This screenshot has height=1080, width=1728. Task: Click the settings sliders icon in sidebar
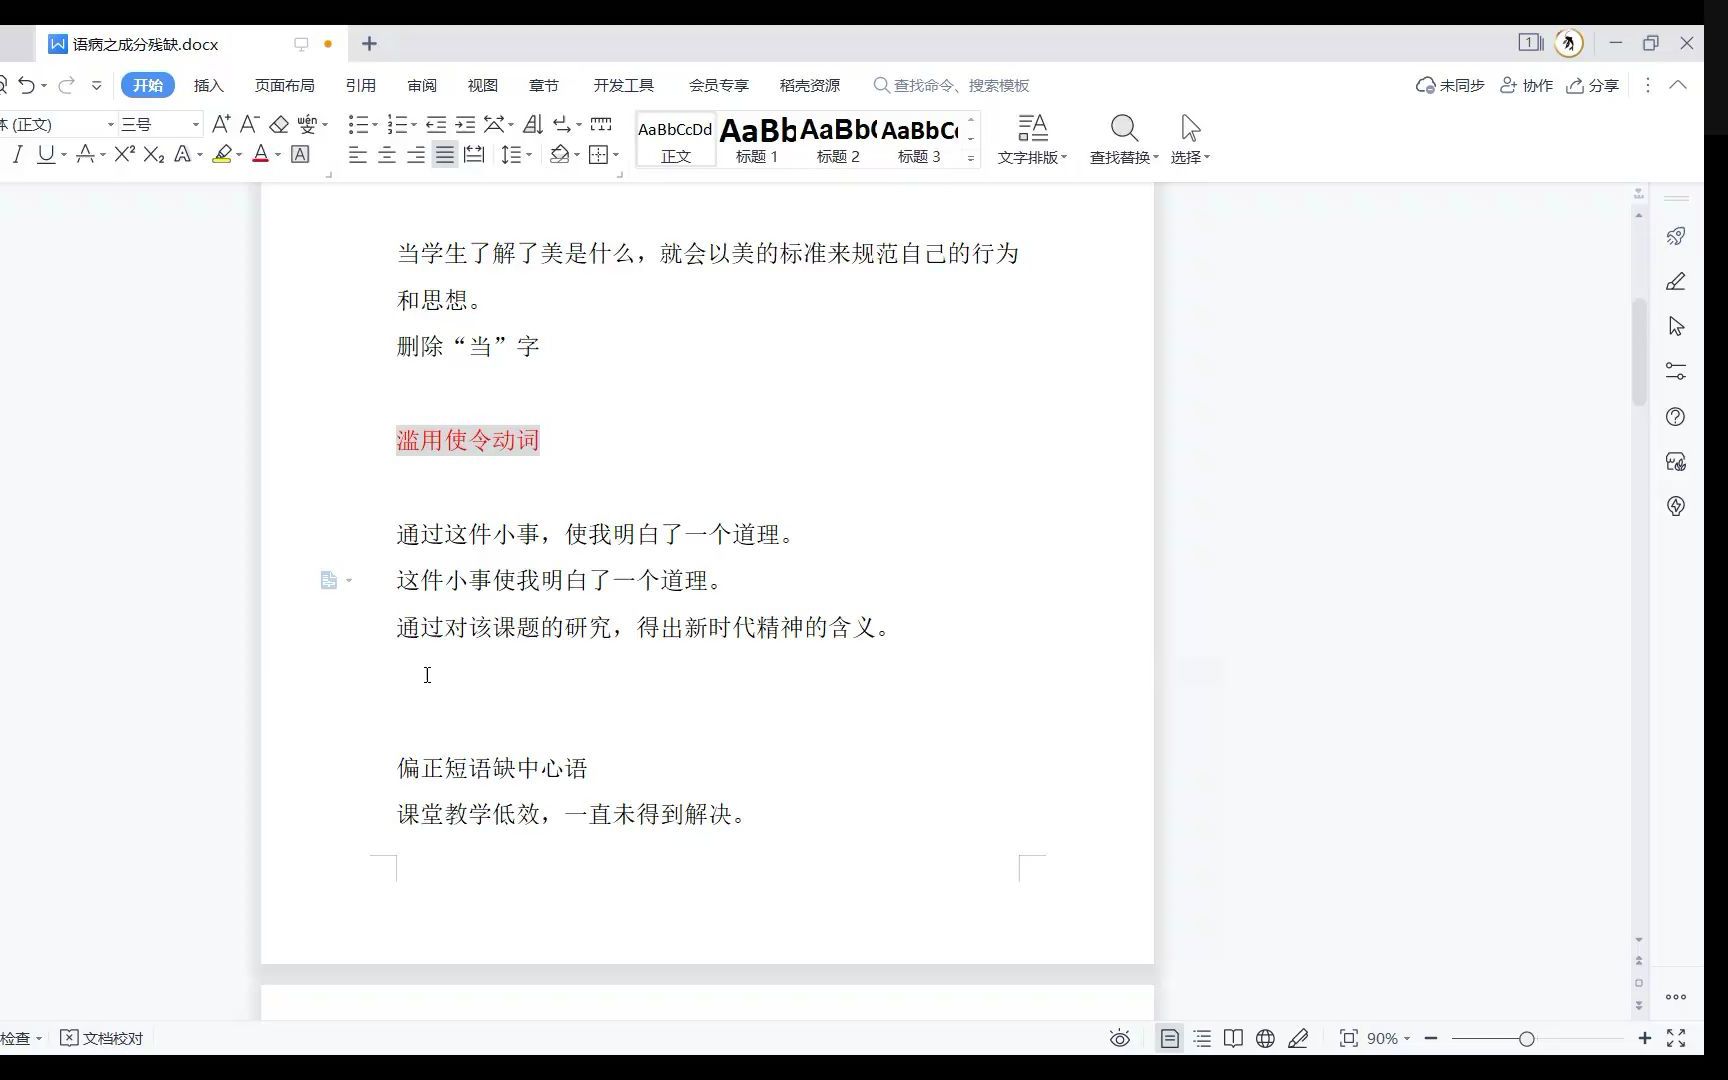pos(1676,371)
